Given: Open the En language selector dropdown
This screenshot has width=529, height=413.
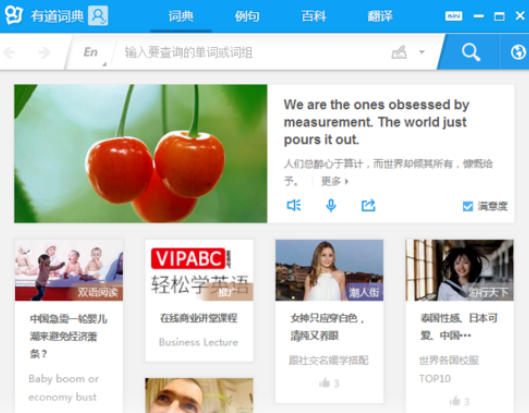Looking at the screenshot, I should 91,52.
